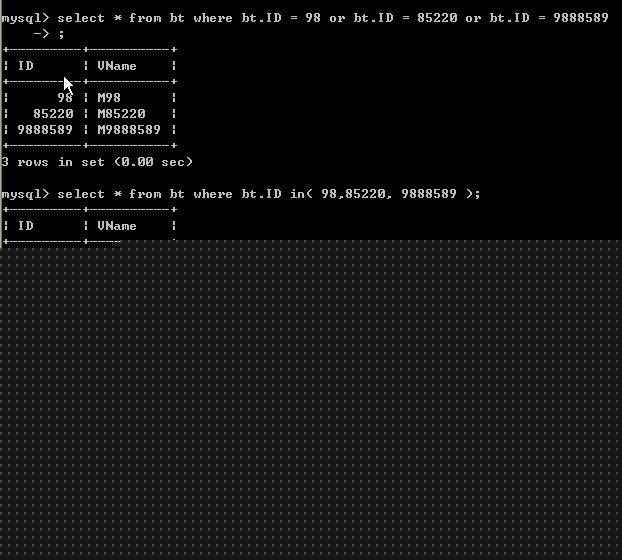Click the 'ID' header of the first result table
Image resolution: width=622 pixels, height=560 pixels.
[x=26, y=66]
